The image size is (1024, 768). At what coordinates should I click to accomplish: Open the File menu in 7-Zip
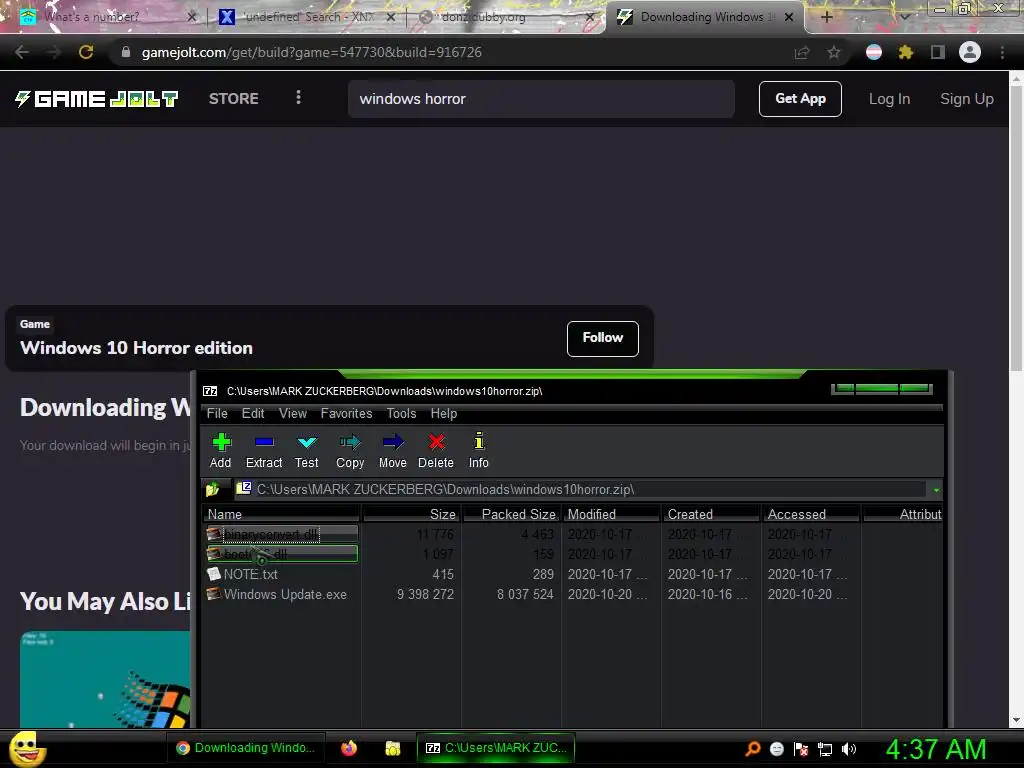click(217, 413)
